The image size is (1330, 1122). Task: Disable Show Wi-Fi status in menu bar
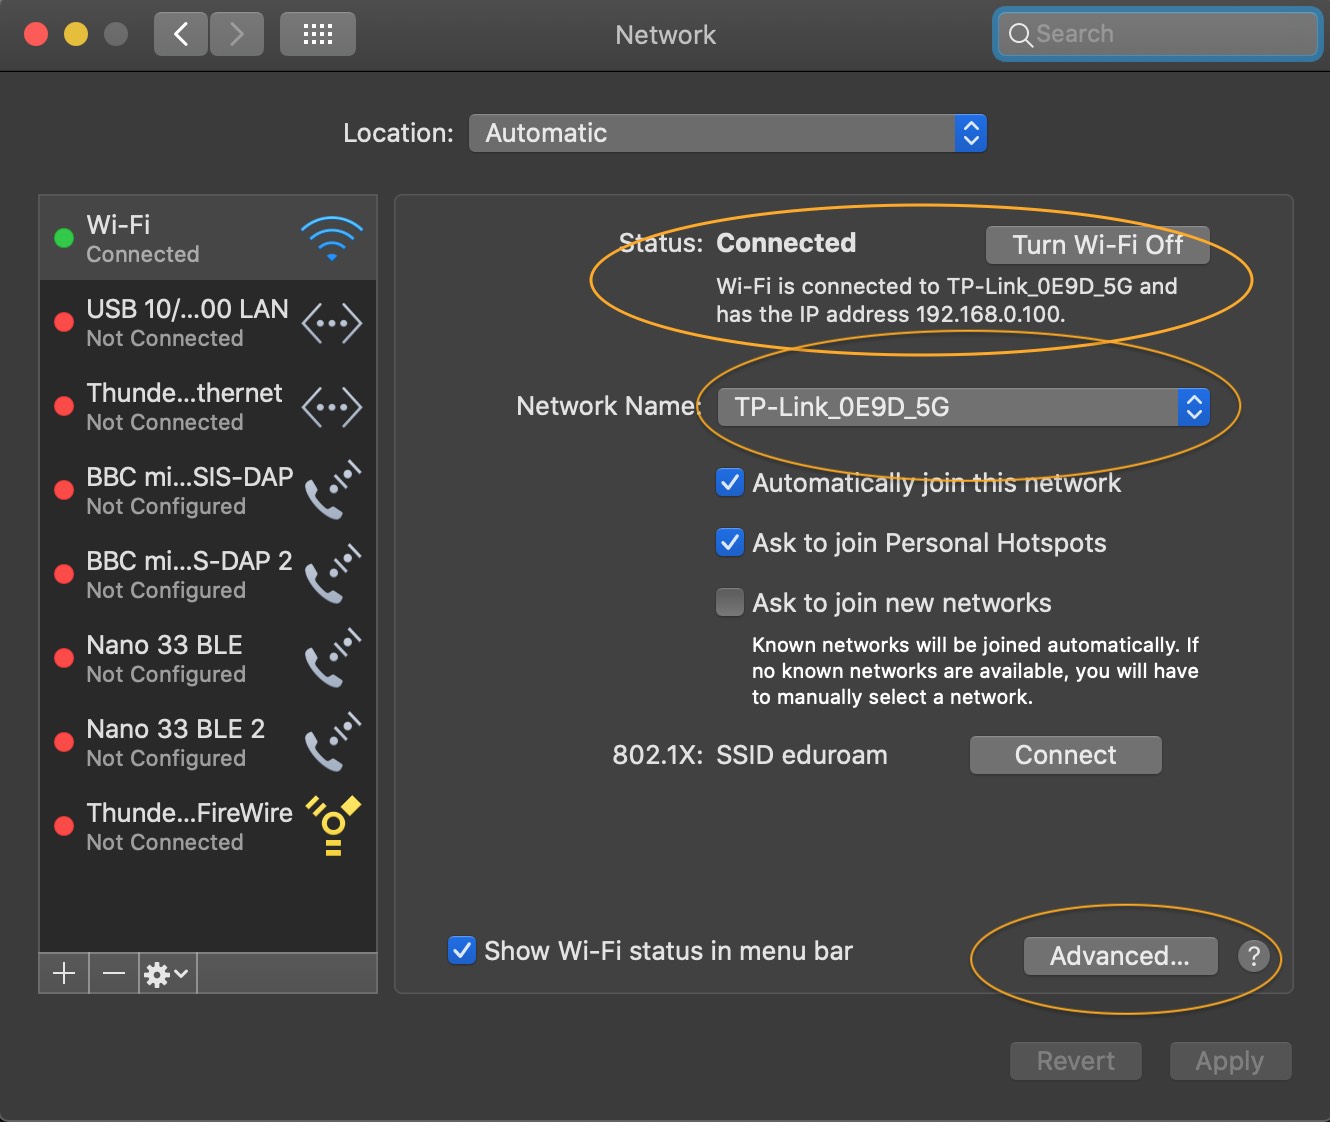(461, 950)
